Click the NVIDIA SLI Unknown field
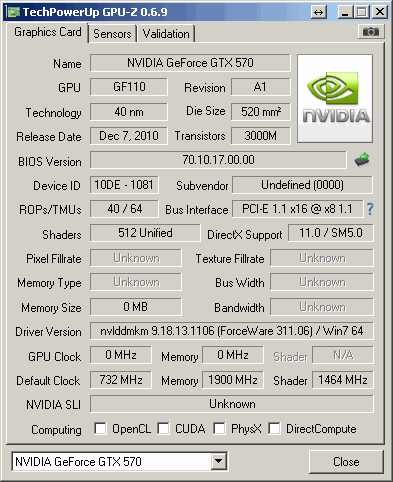Viewport: 393px width, 482px height. [x=232, y=404]
